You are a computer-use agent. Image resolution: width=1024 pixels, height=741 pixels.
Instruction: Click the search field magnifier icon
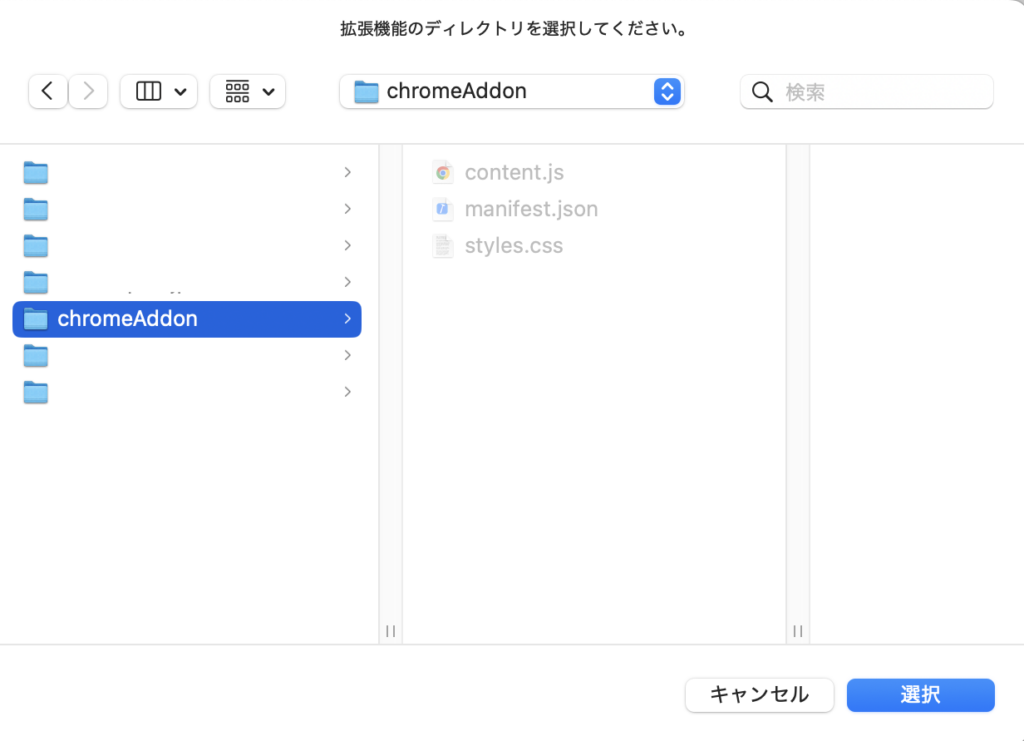coord(762,92)
